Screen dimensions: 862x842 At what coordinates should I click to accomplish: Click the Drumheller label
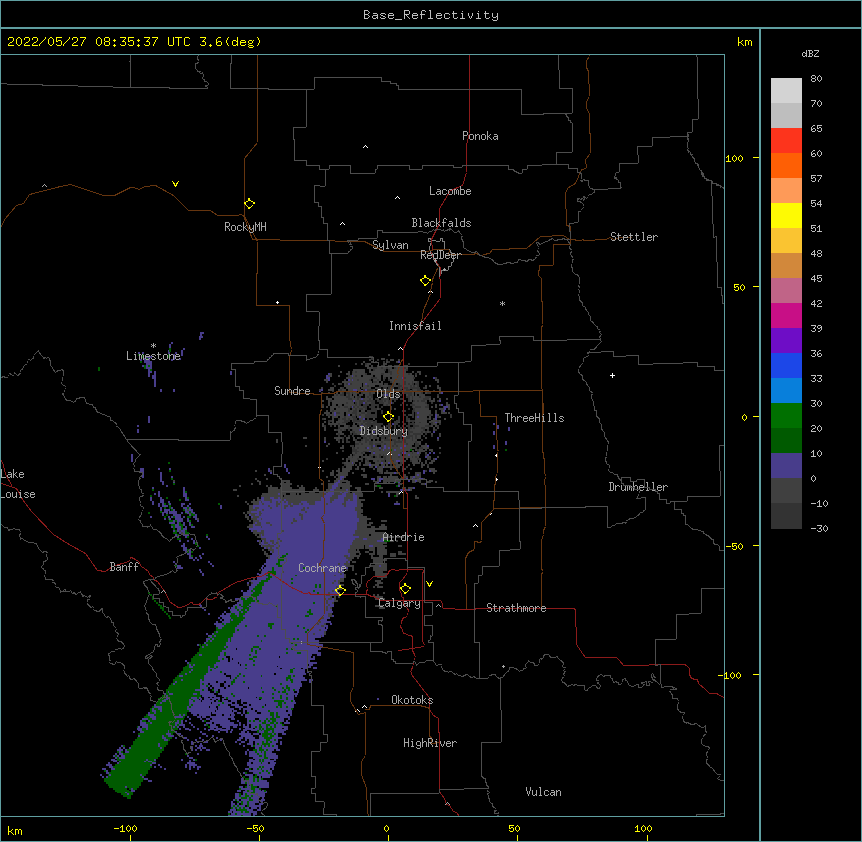click(x=638, y=487)
